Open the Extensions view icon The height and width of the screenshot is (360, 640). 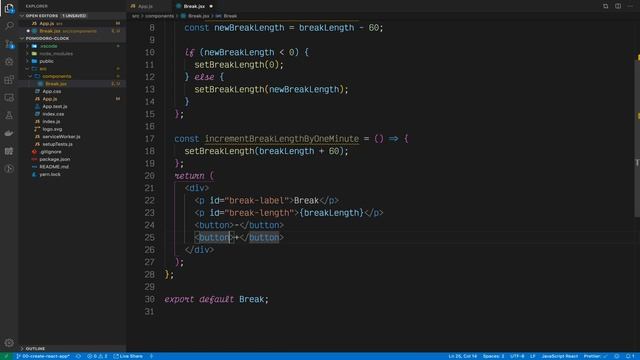point(9,80)
